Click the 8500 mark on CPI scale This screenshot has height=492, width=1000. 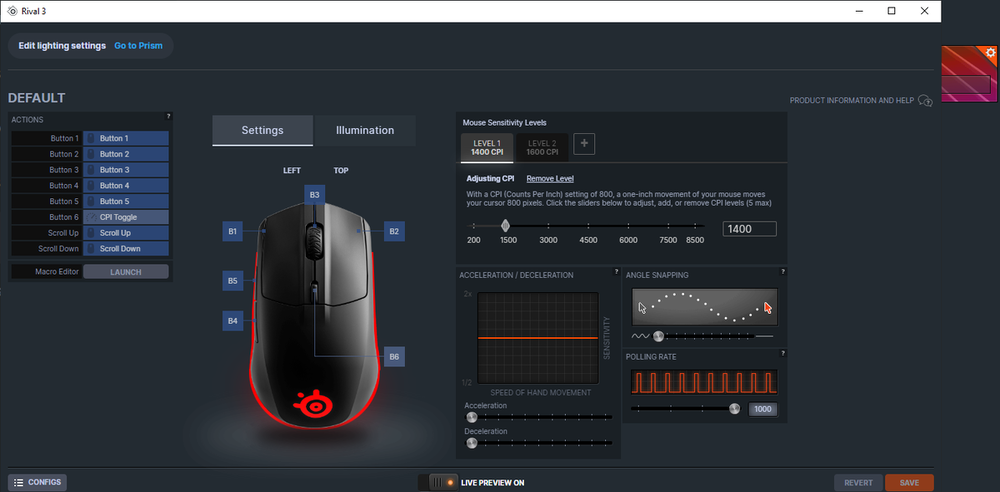tap(695, 241)
